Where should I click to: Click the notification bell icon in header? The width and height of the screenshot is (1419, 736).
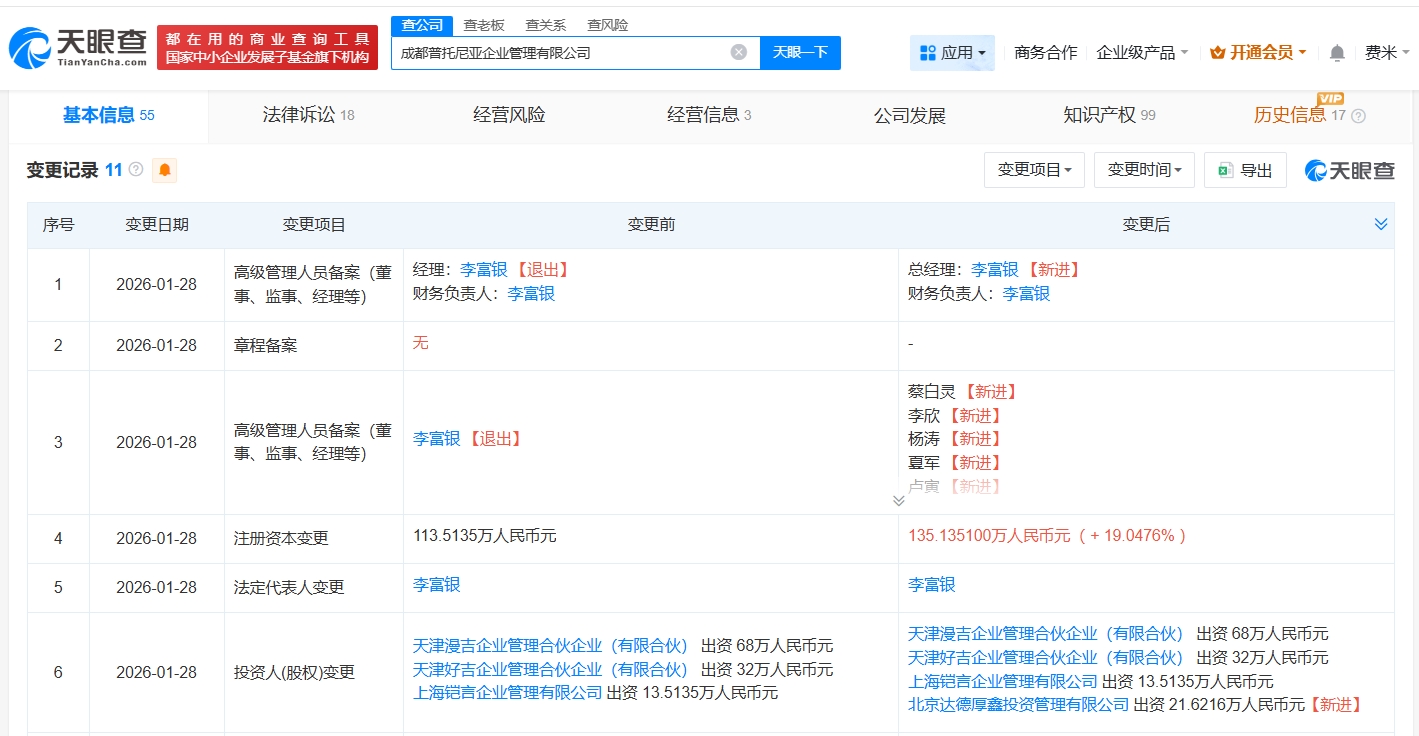[1337, 53]
